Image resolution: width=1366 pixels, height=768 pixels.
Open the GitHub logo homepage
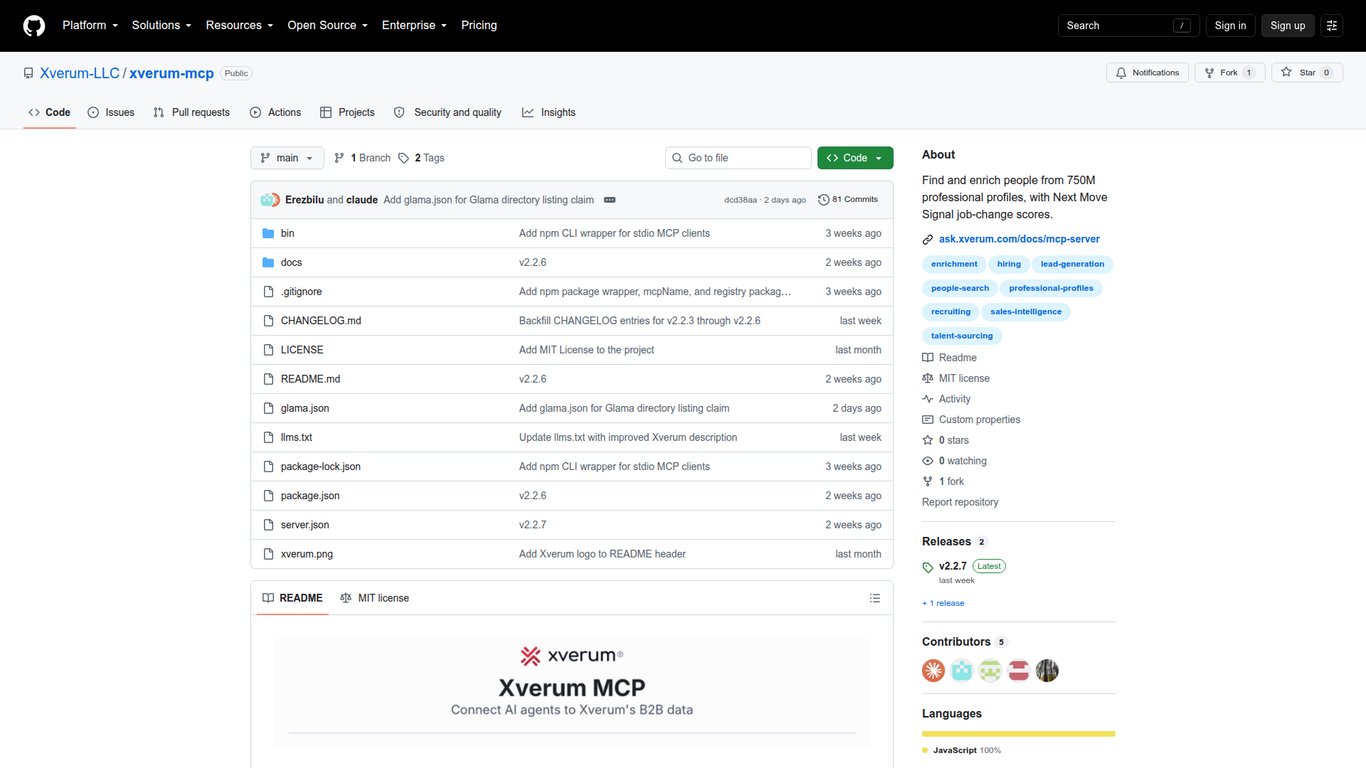[34, 25]
